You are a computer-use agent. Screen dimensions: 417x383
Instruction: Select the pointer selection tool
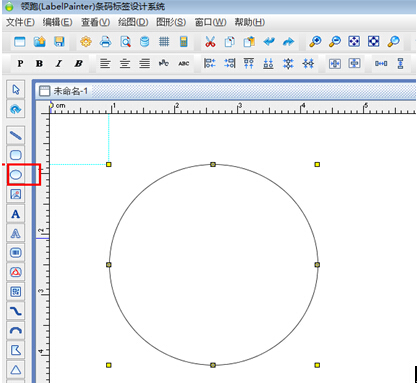click(x=16, y=89)
